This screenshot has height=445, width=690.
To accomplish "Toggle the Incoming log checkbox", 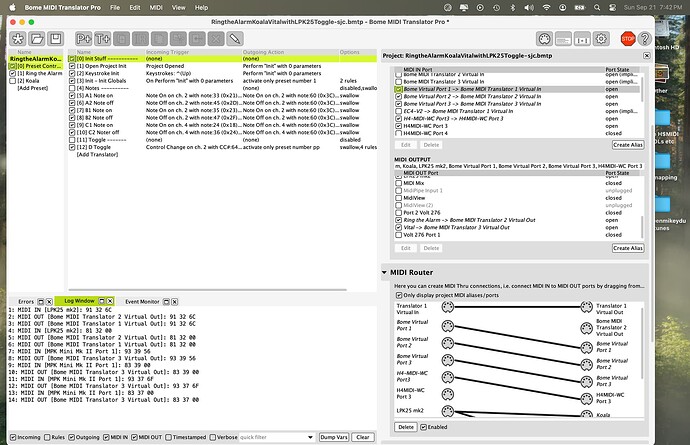I will coord(13,437).
